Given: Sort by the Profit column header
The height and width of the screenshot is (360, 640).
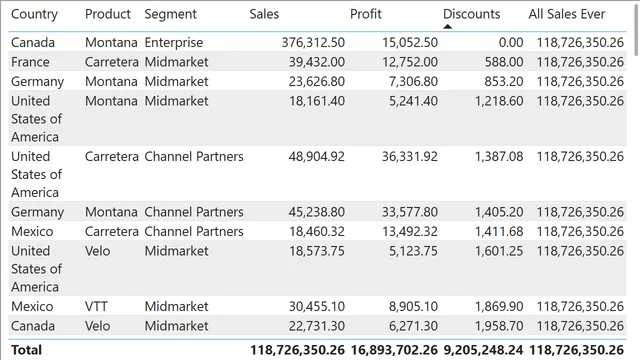Looking at the screenshot, I should (366, 14).
